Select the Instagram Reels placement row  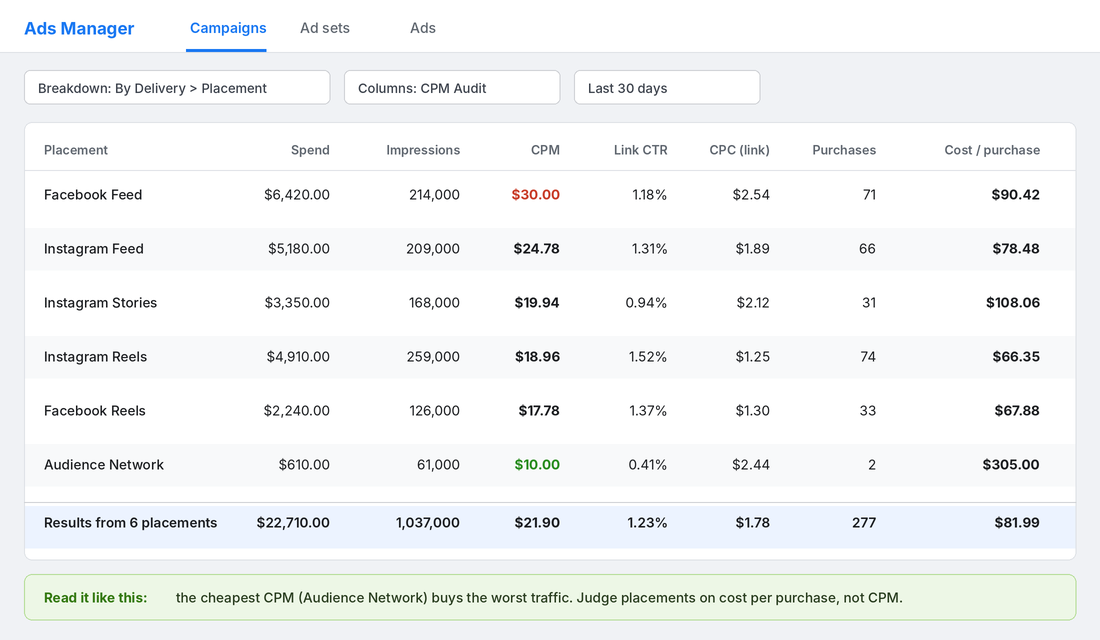point(550,357)
